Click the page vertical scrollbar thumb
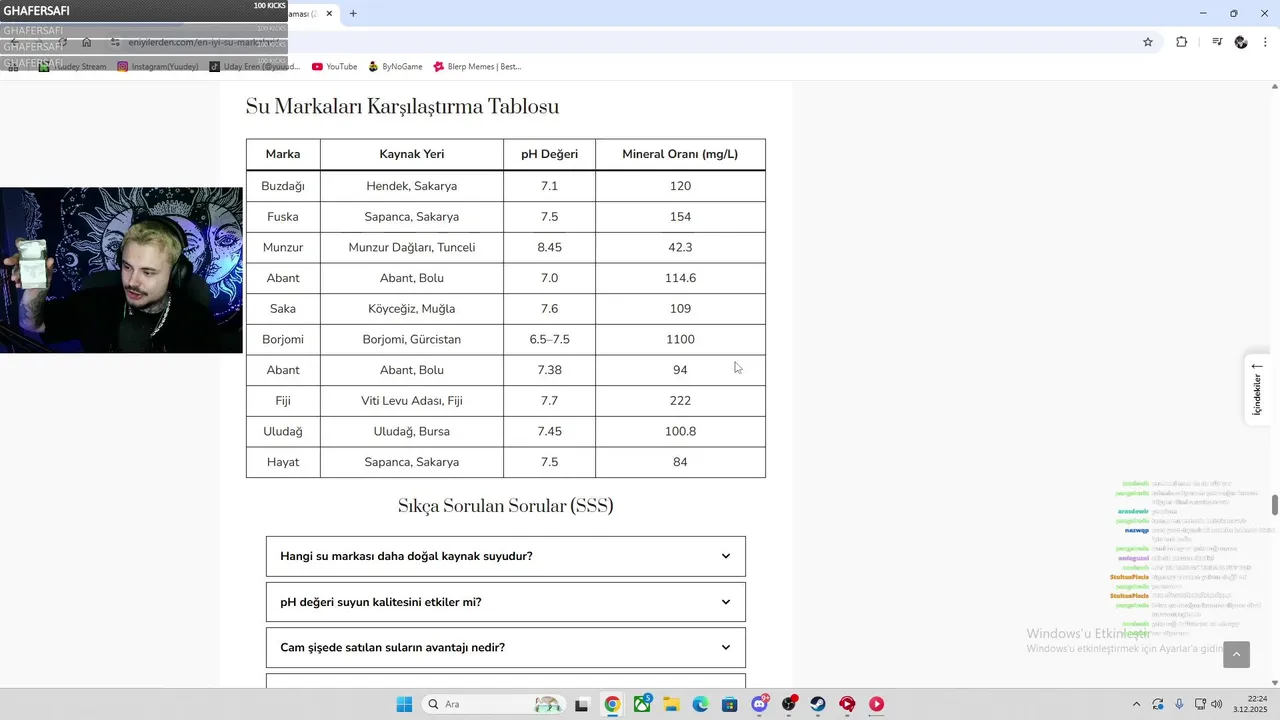 pyautogui.click(x=1275, y=505)
